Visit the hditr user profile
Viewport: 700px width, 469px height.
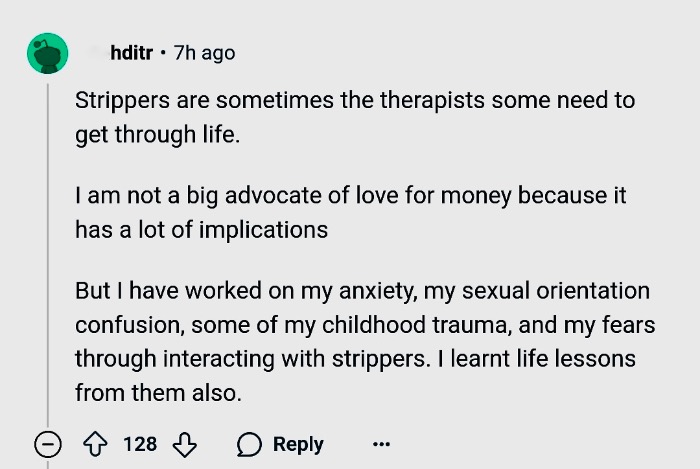pos(131,53)
